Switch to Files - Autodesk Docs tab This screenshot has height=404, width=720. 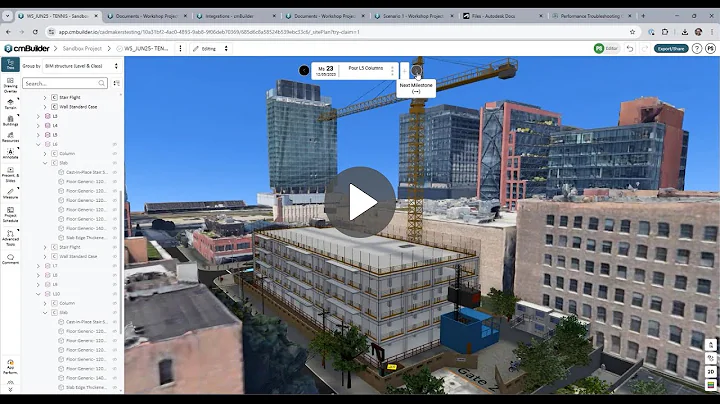point(503,16)
